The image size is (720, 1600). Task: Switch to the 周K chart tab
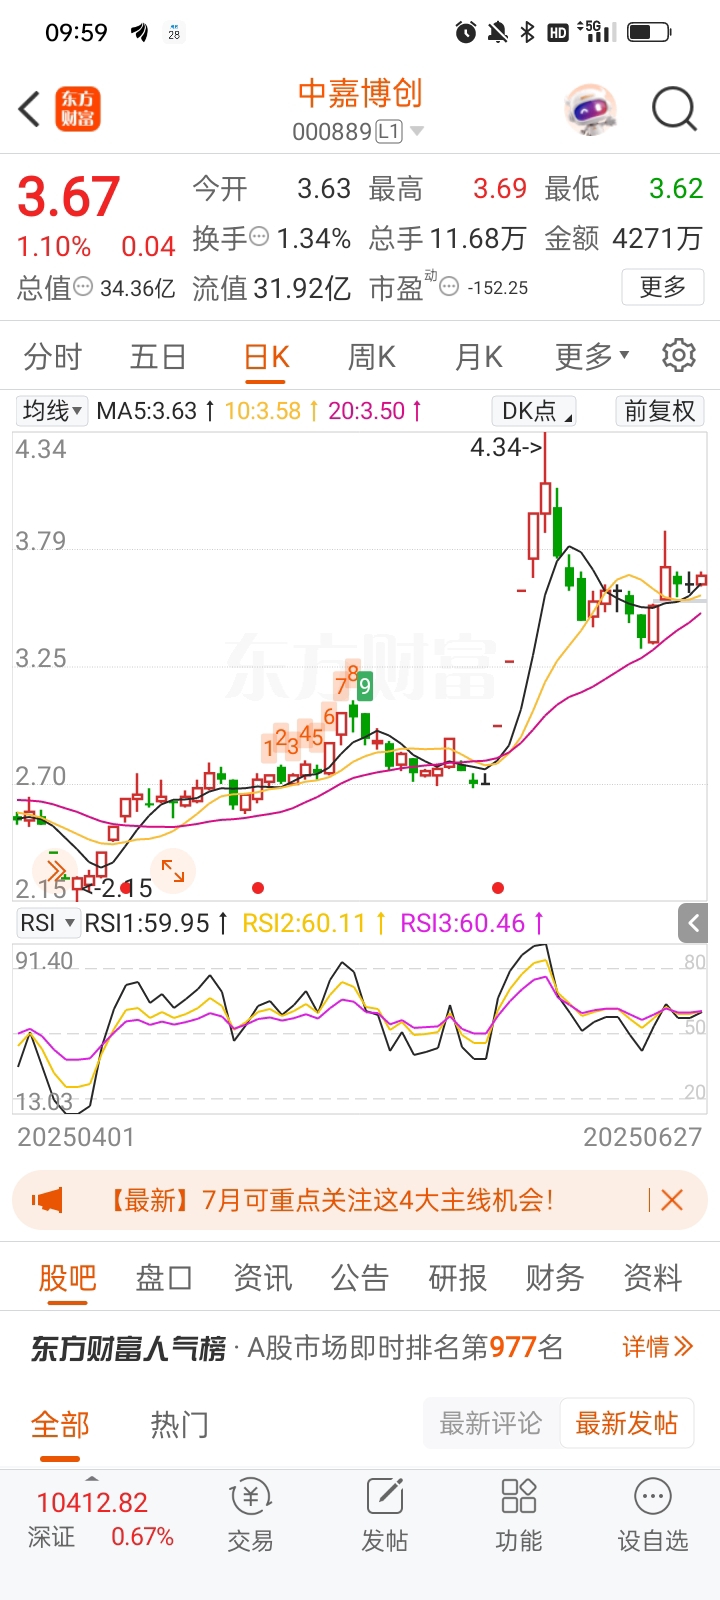(371, 356)
